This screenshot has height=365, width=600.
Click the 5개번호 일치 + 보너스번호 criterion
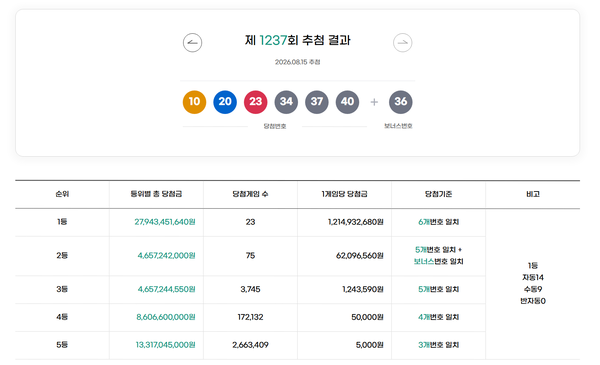pos(439,256)
